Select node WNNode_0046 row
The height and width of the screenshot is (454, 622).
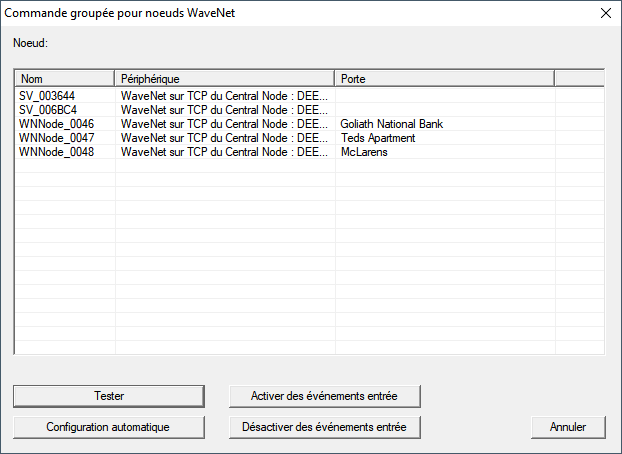pos(56,124)
